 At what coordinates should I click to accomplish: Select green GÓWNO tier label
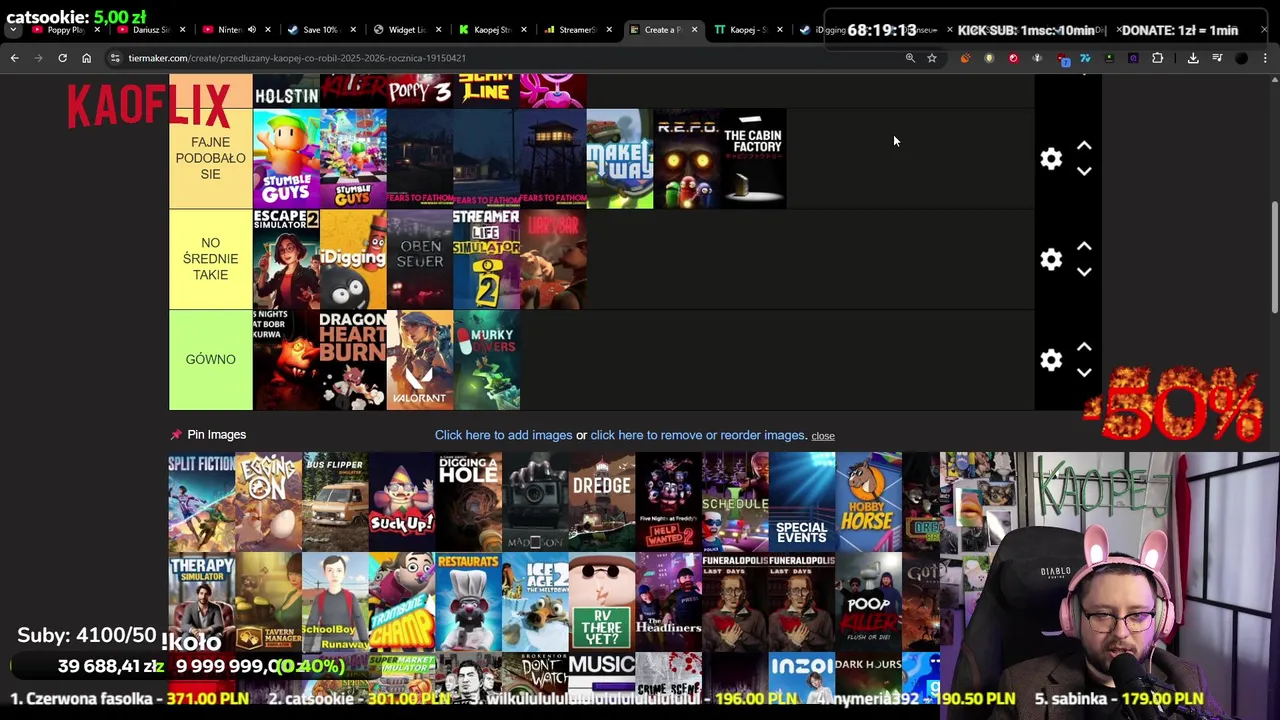pyautogui.click(x=210, y=360)
